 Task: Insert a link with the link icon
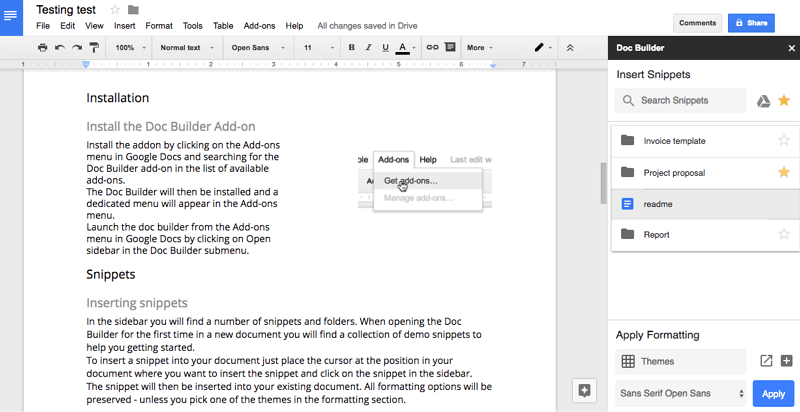click(432, 47)
